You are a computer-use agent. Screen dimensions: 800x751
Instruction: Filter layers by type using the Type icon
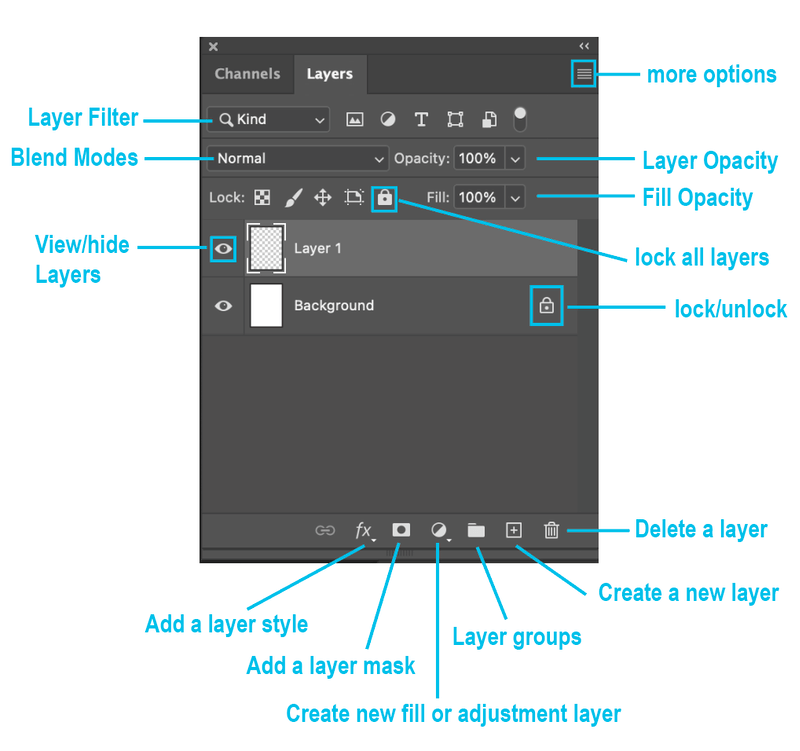(x=421, y=119)
